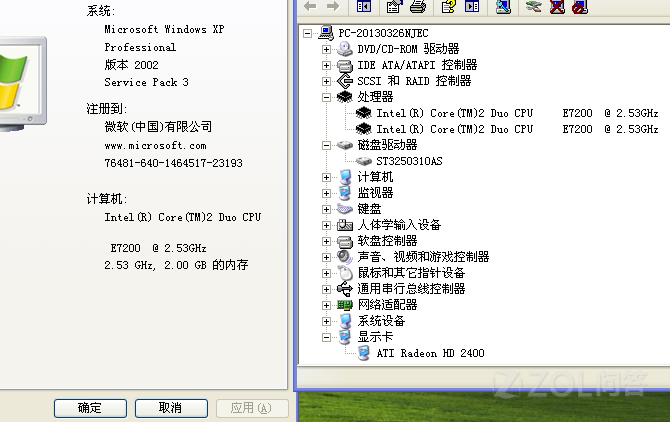Select the PC-20130326NJEC computer icon
670x422 pixels.
pos(326,33)
